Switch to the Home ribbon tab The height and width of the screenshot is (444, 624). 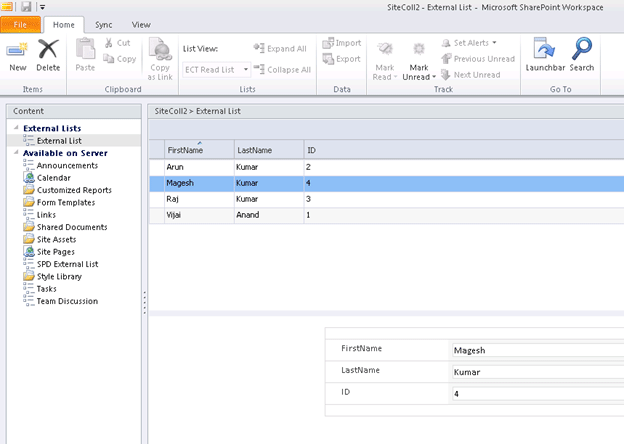click(64, 25)
